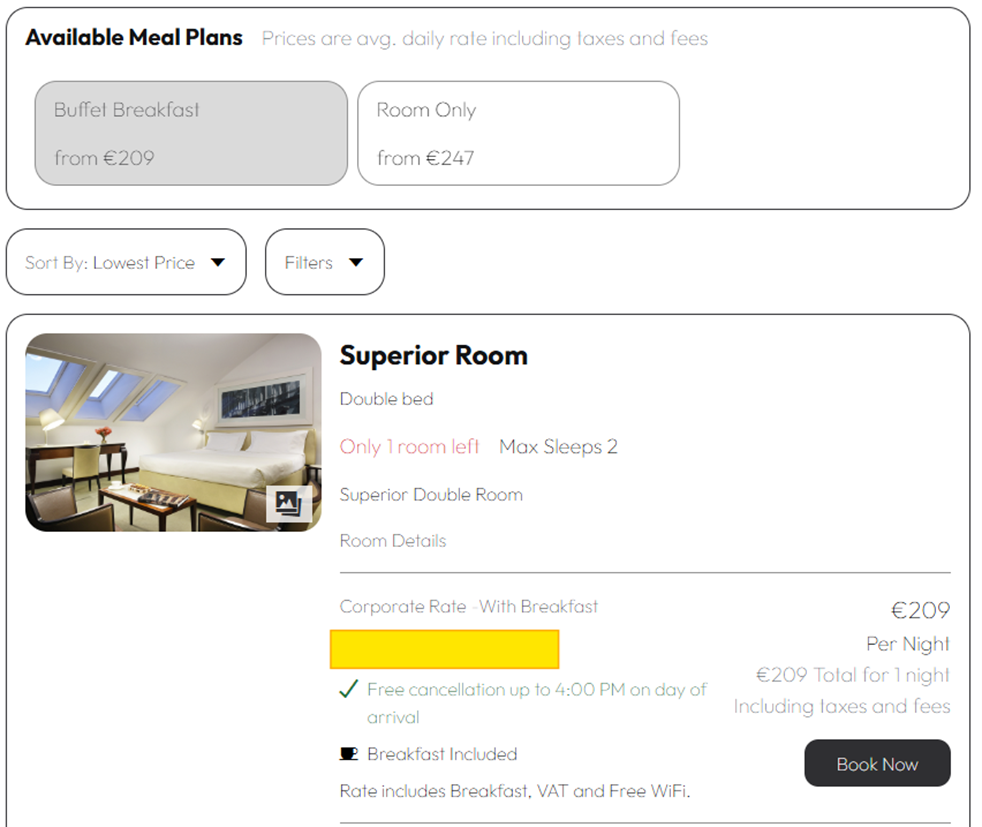Select the Buffet Breakfast meal plan
The width and height of the screenshot is (982, 827).
[x=191, y=134]
